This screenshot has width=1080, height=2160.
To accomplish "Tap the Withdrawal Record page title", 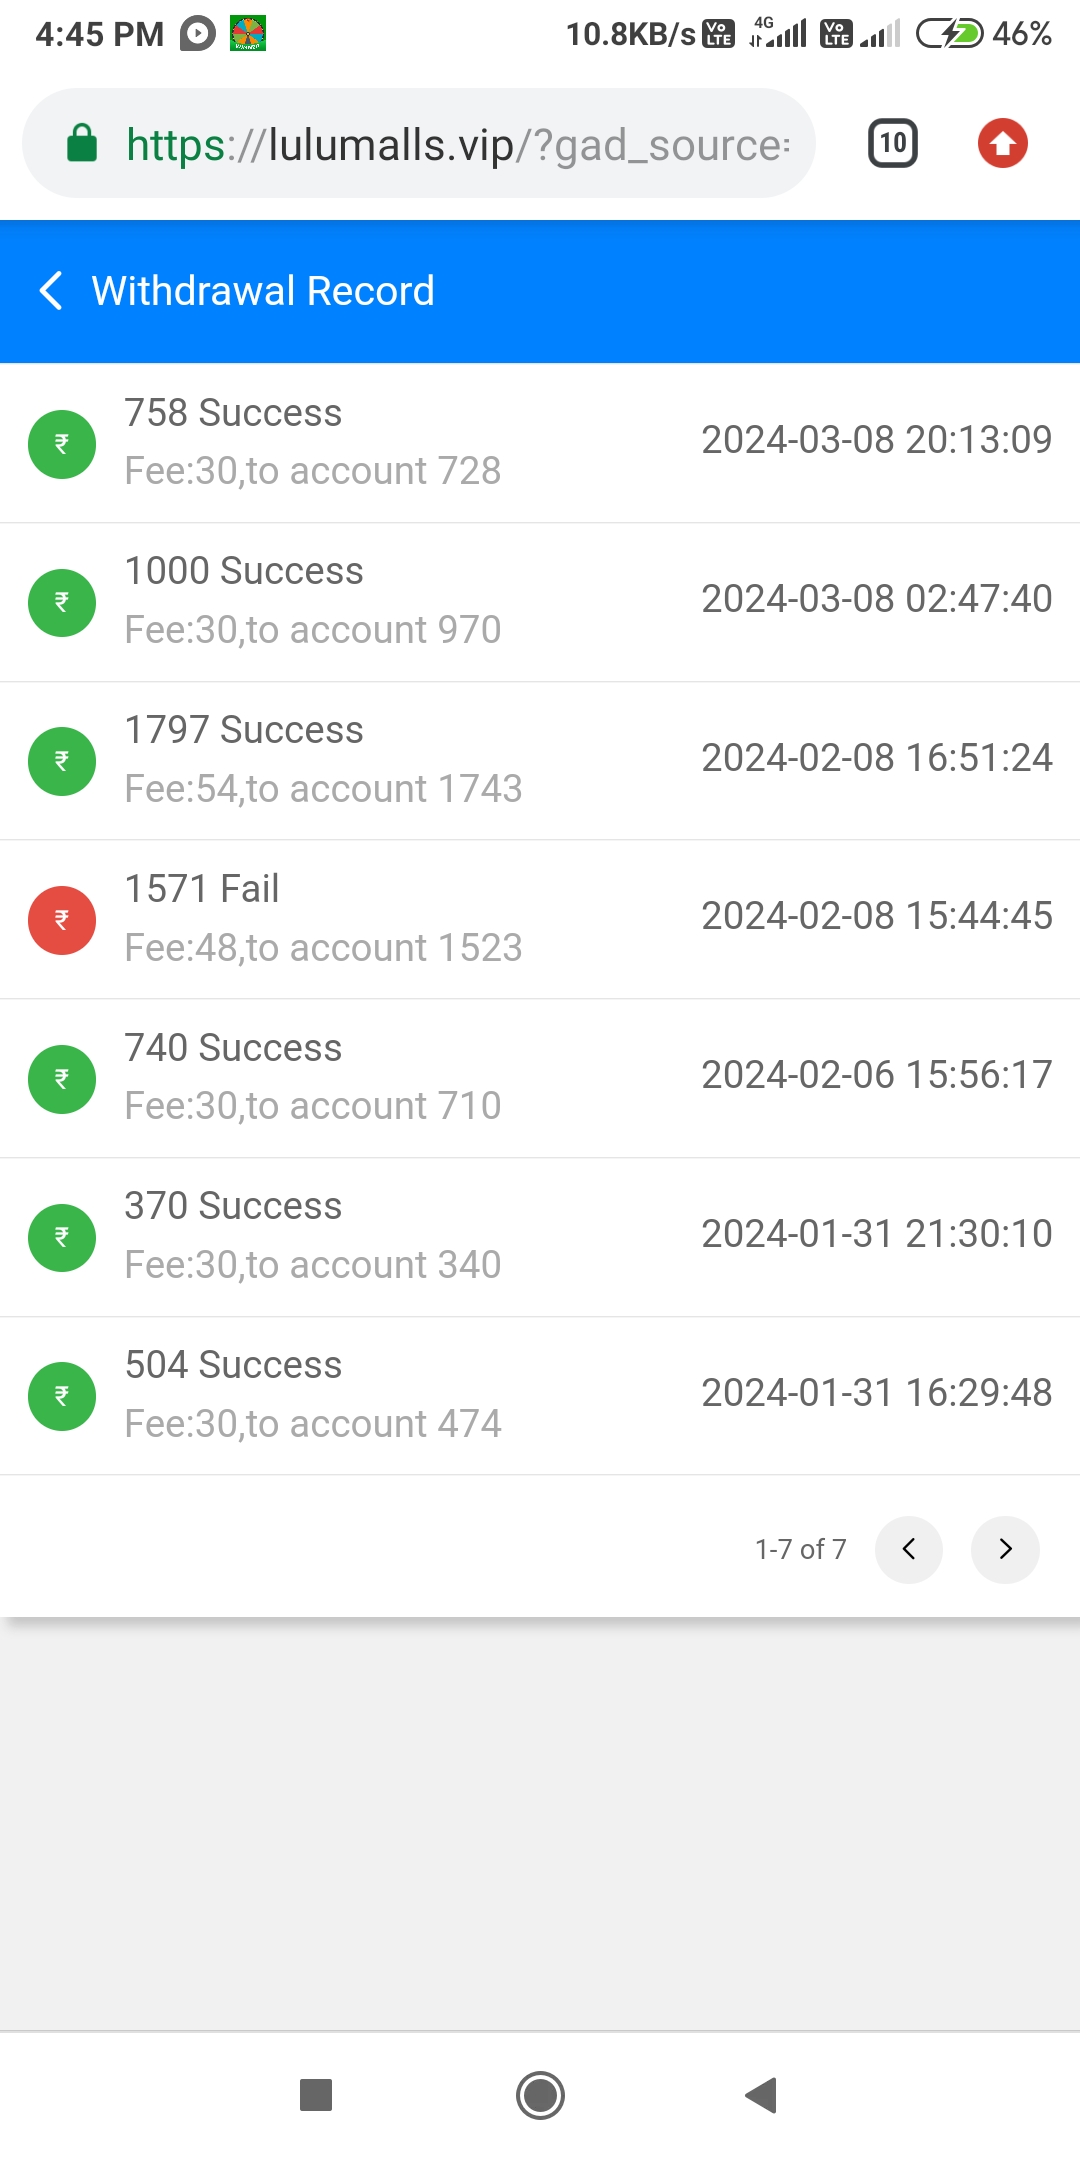I will point(263,291).
